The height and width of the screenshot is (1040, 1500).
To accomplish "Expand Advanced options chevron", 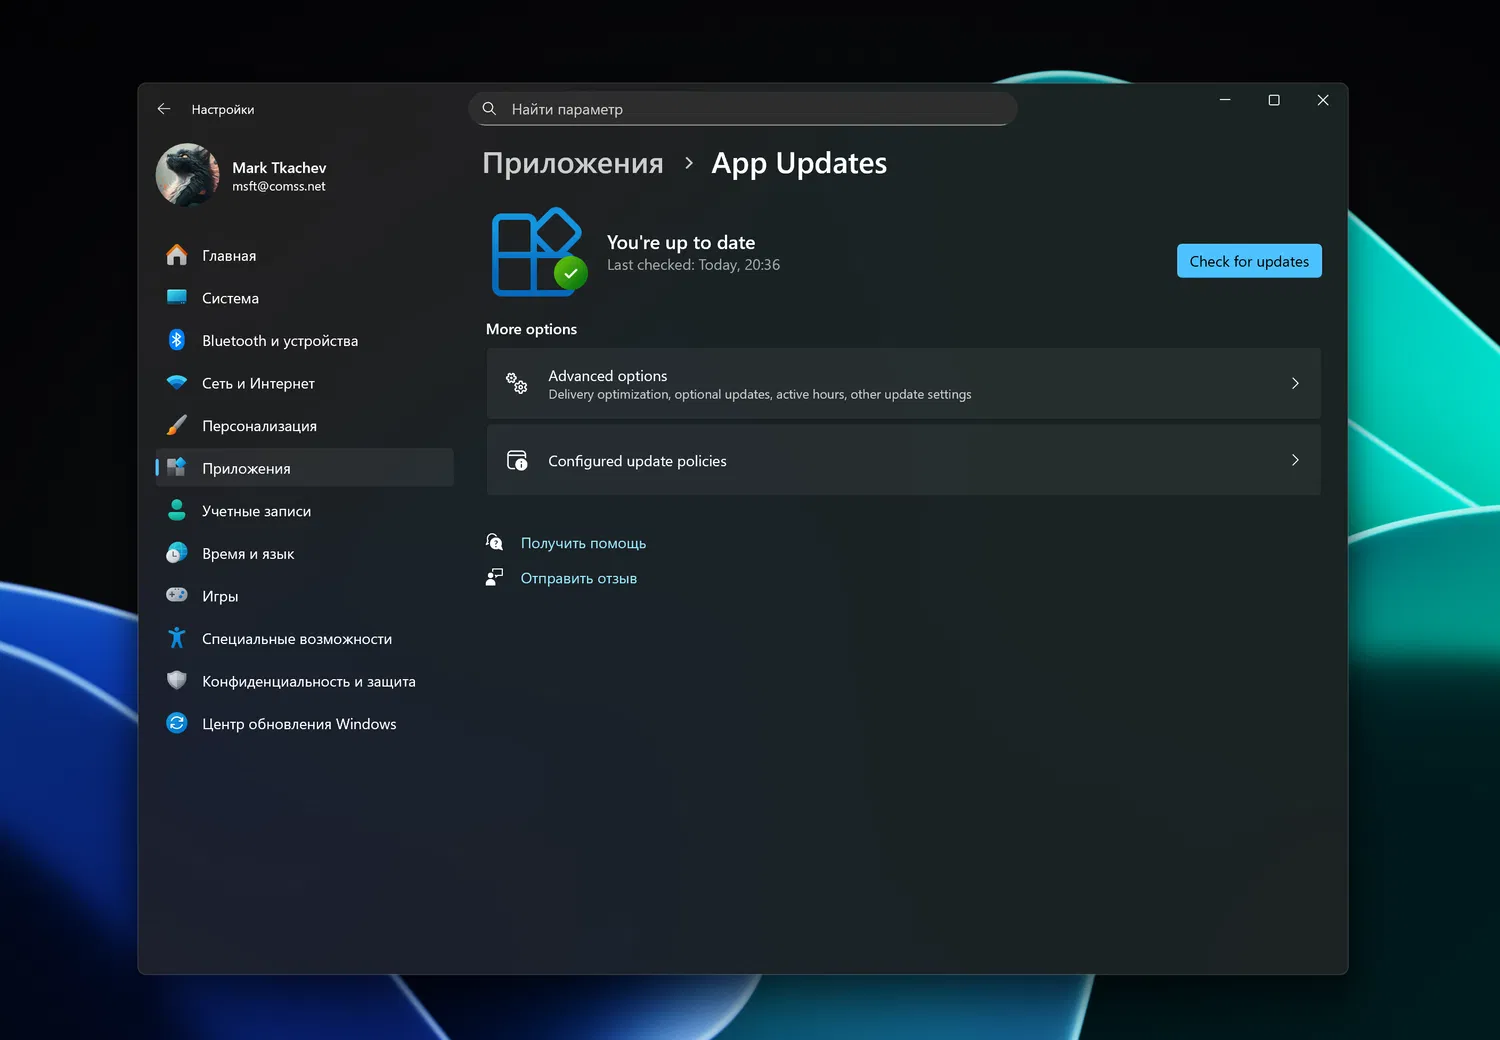I will [1295, 383].
